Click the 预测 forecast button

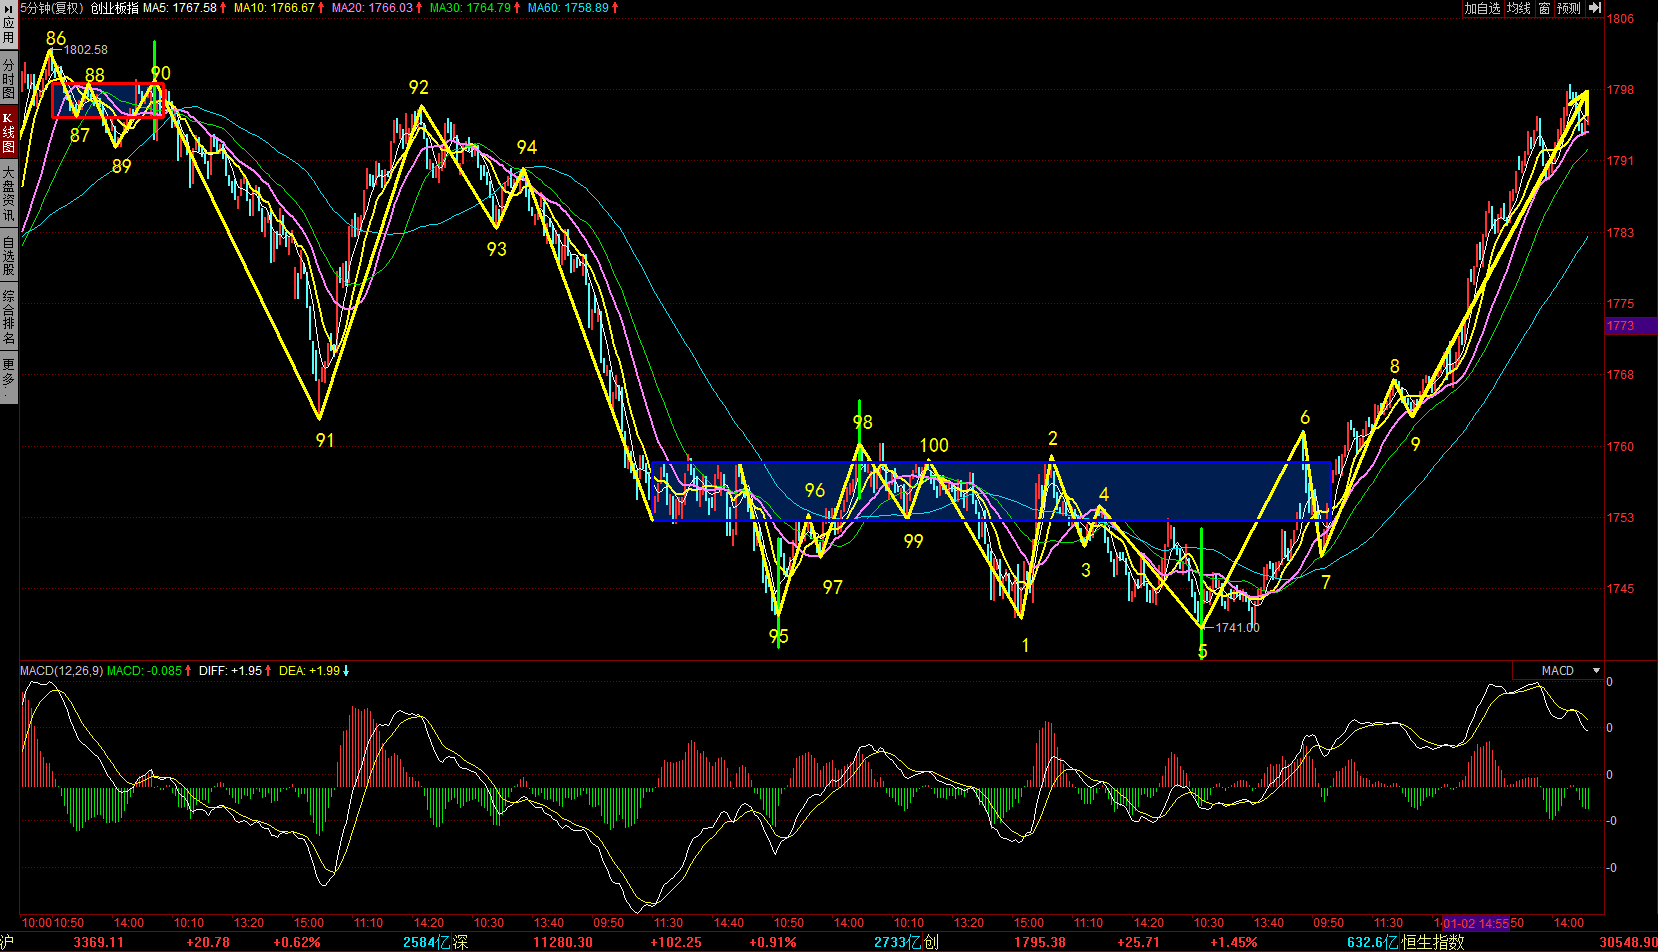click(x=1569, y=8)
